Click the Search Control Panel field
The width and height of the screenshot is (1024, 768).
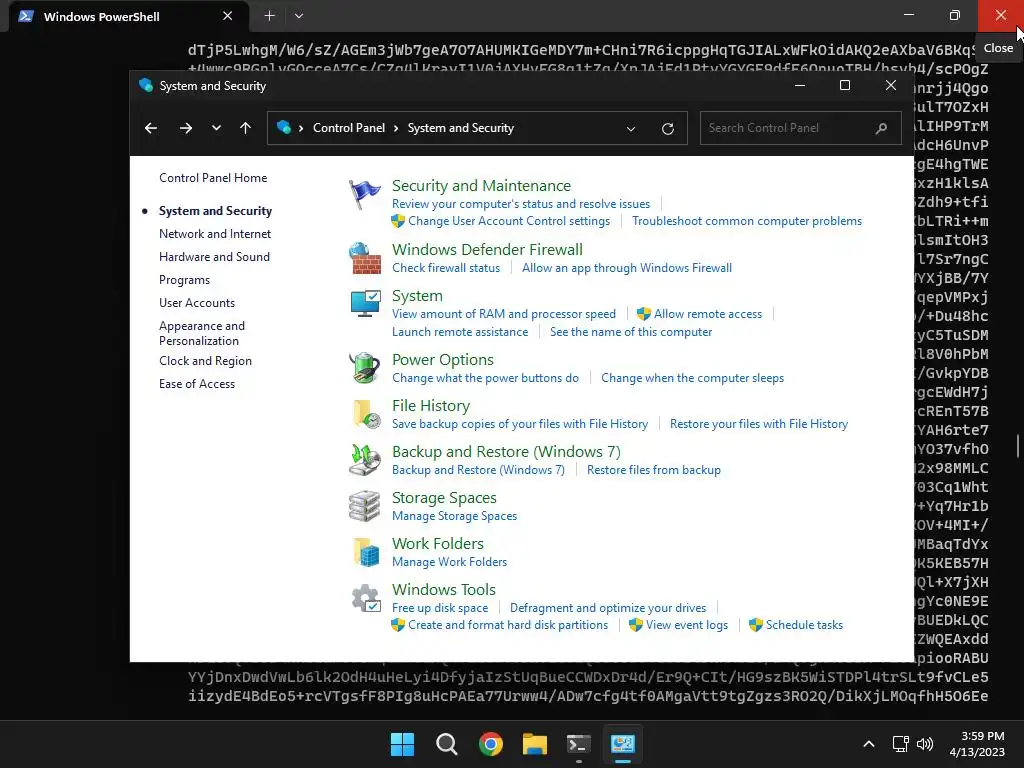point(801,128)
